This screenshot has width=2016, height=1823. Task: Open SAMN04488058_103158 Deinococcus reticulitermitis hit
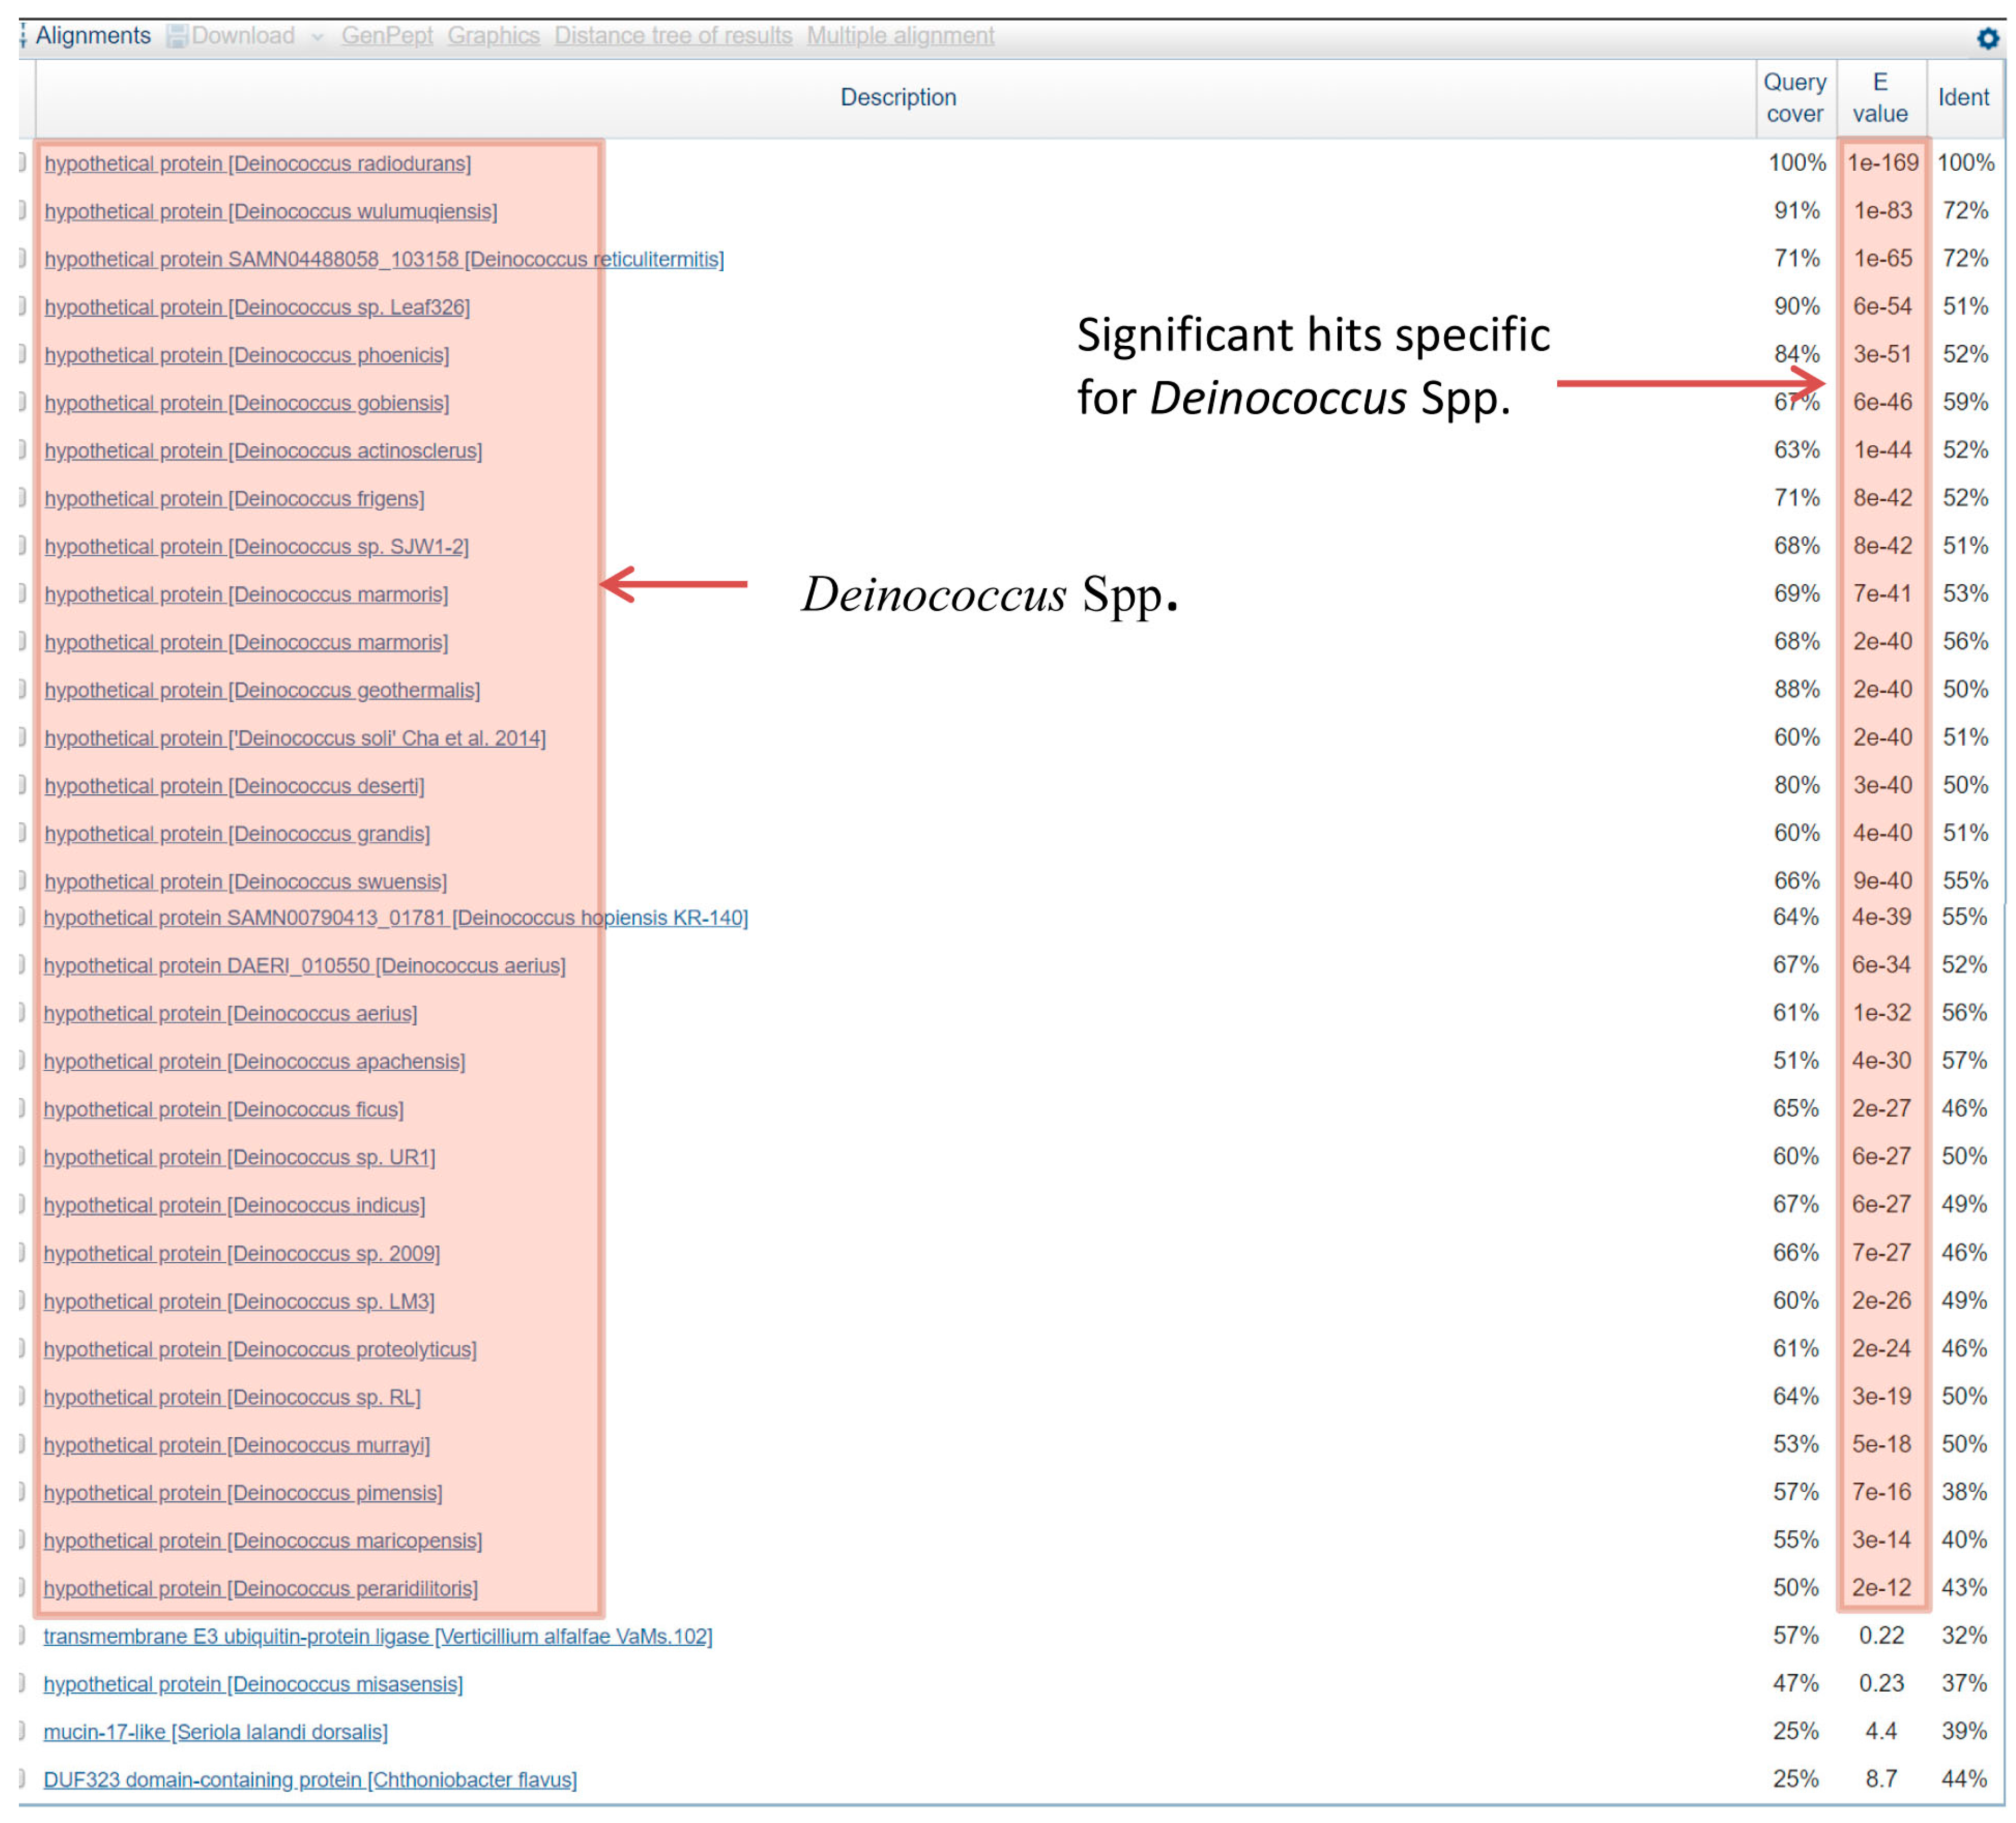(x=384, y=260)
